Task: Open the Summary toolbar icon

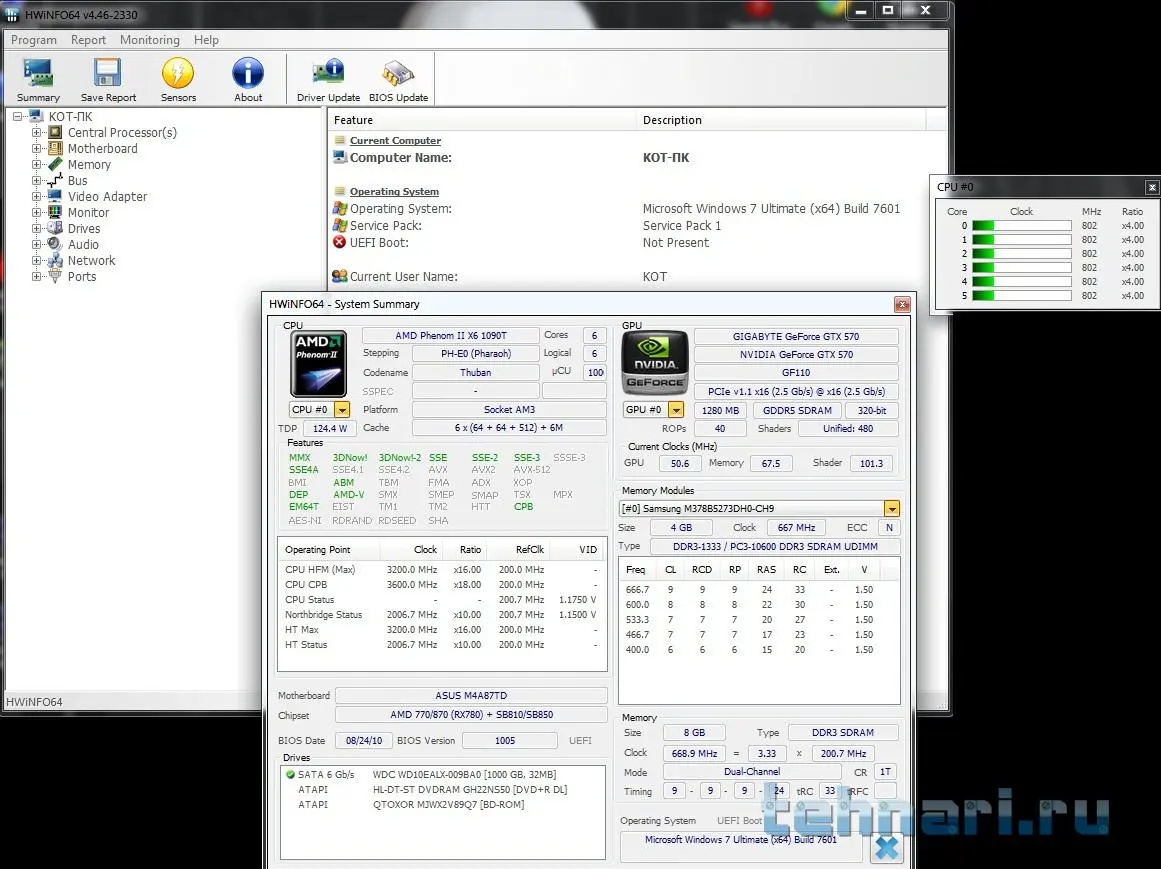Action: (38, 74)
